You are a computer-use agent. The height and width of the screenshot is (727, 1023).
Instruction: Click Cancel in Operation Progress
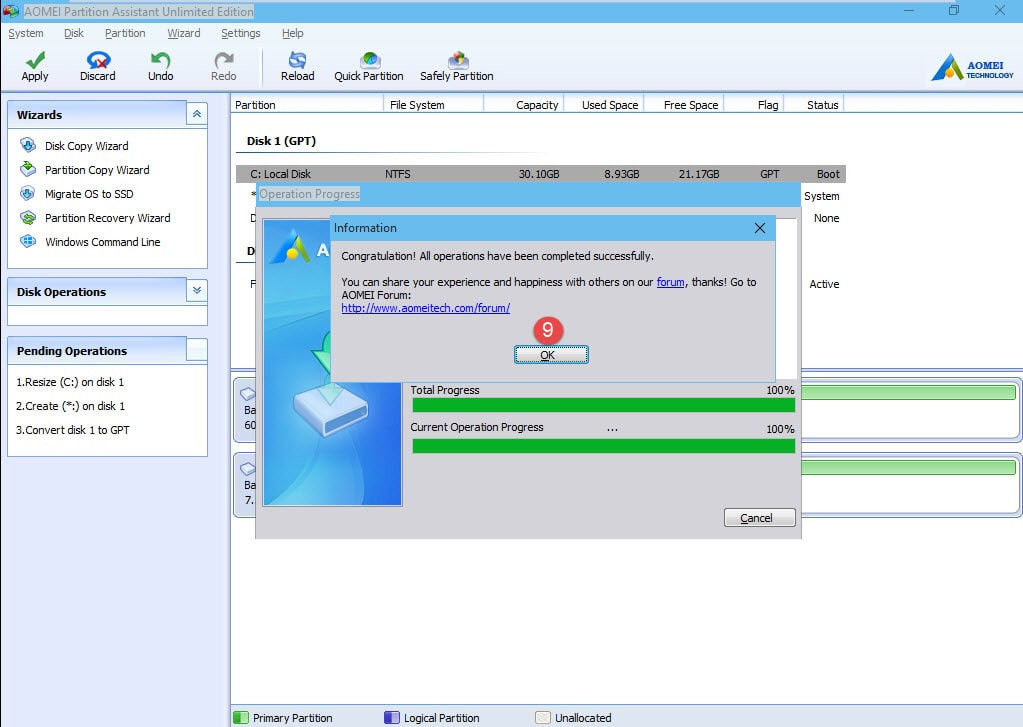pyautogui.click(x=759, y=518)
